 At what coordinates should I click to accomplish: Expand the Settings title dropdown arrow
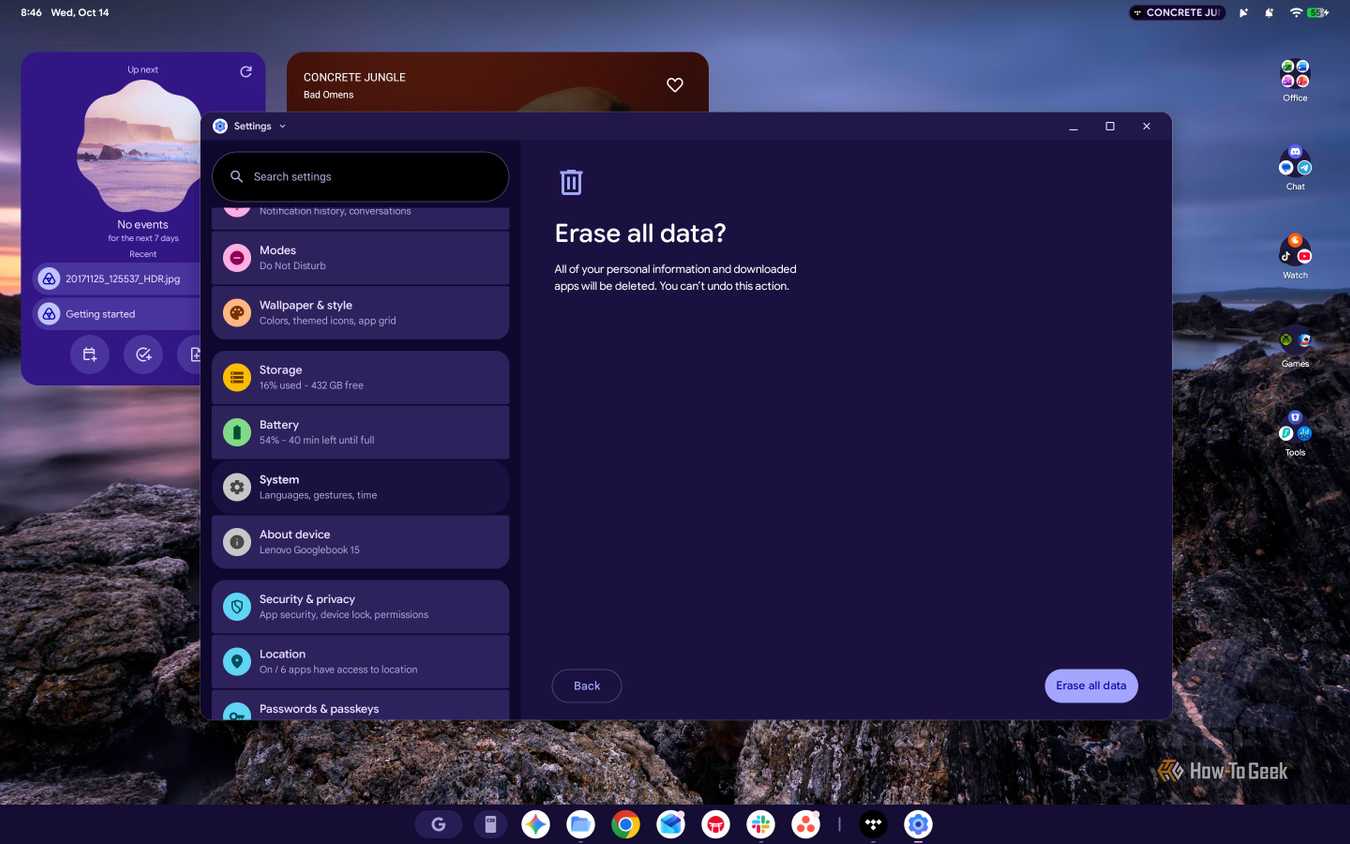(x=283, y=126)
